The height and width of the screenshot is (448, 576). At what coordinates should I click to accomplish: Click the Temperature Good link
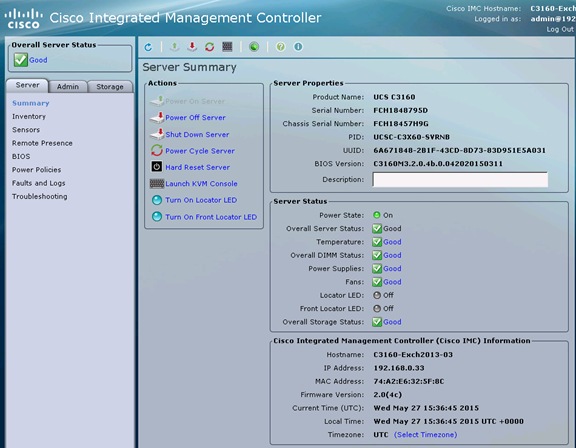click(392, 242)
